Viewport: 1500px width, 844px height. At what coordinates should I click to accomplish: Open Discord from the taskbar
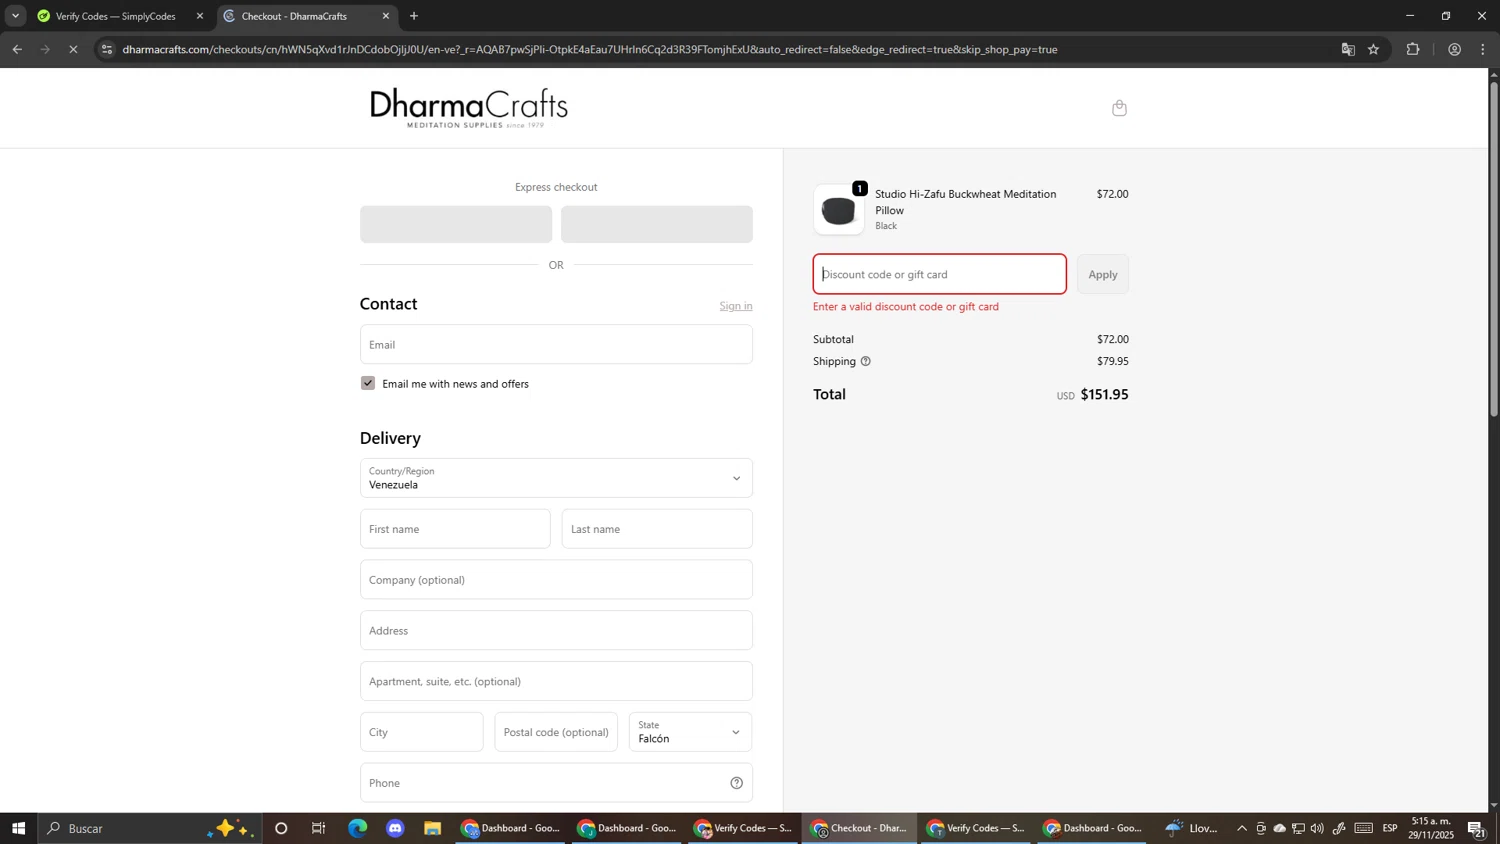[x=396, y=828]
